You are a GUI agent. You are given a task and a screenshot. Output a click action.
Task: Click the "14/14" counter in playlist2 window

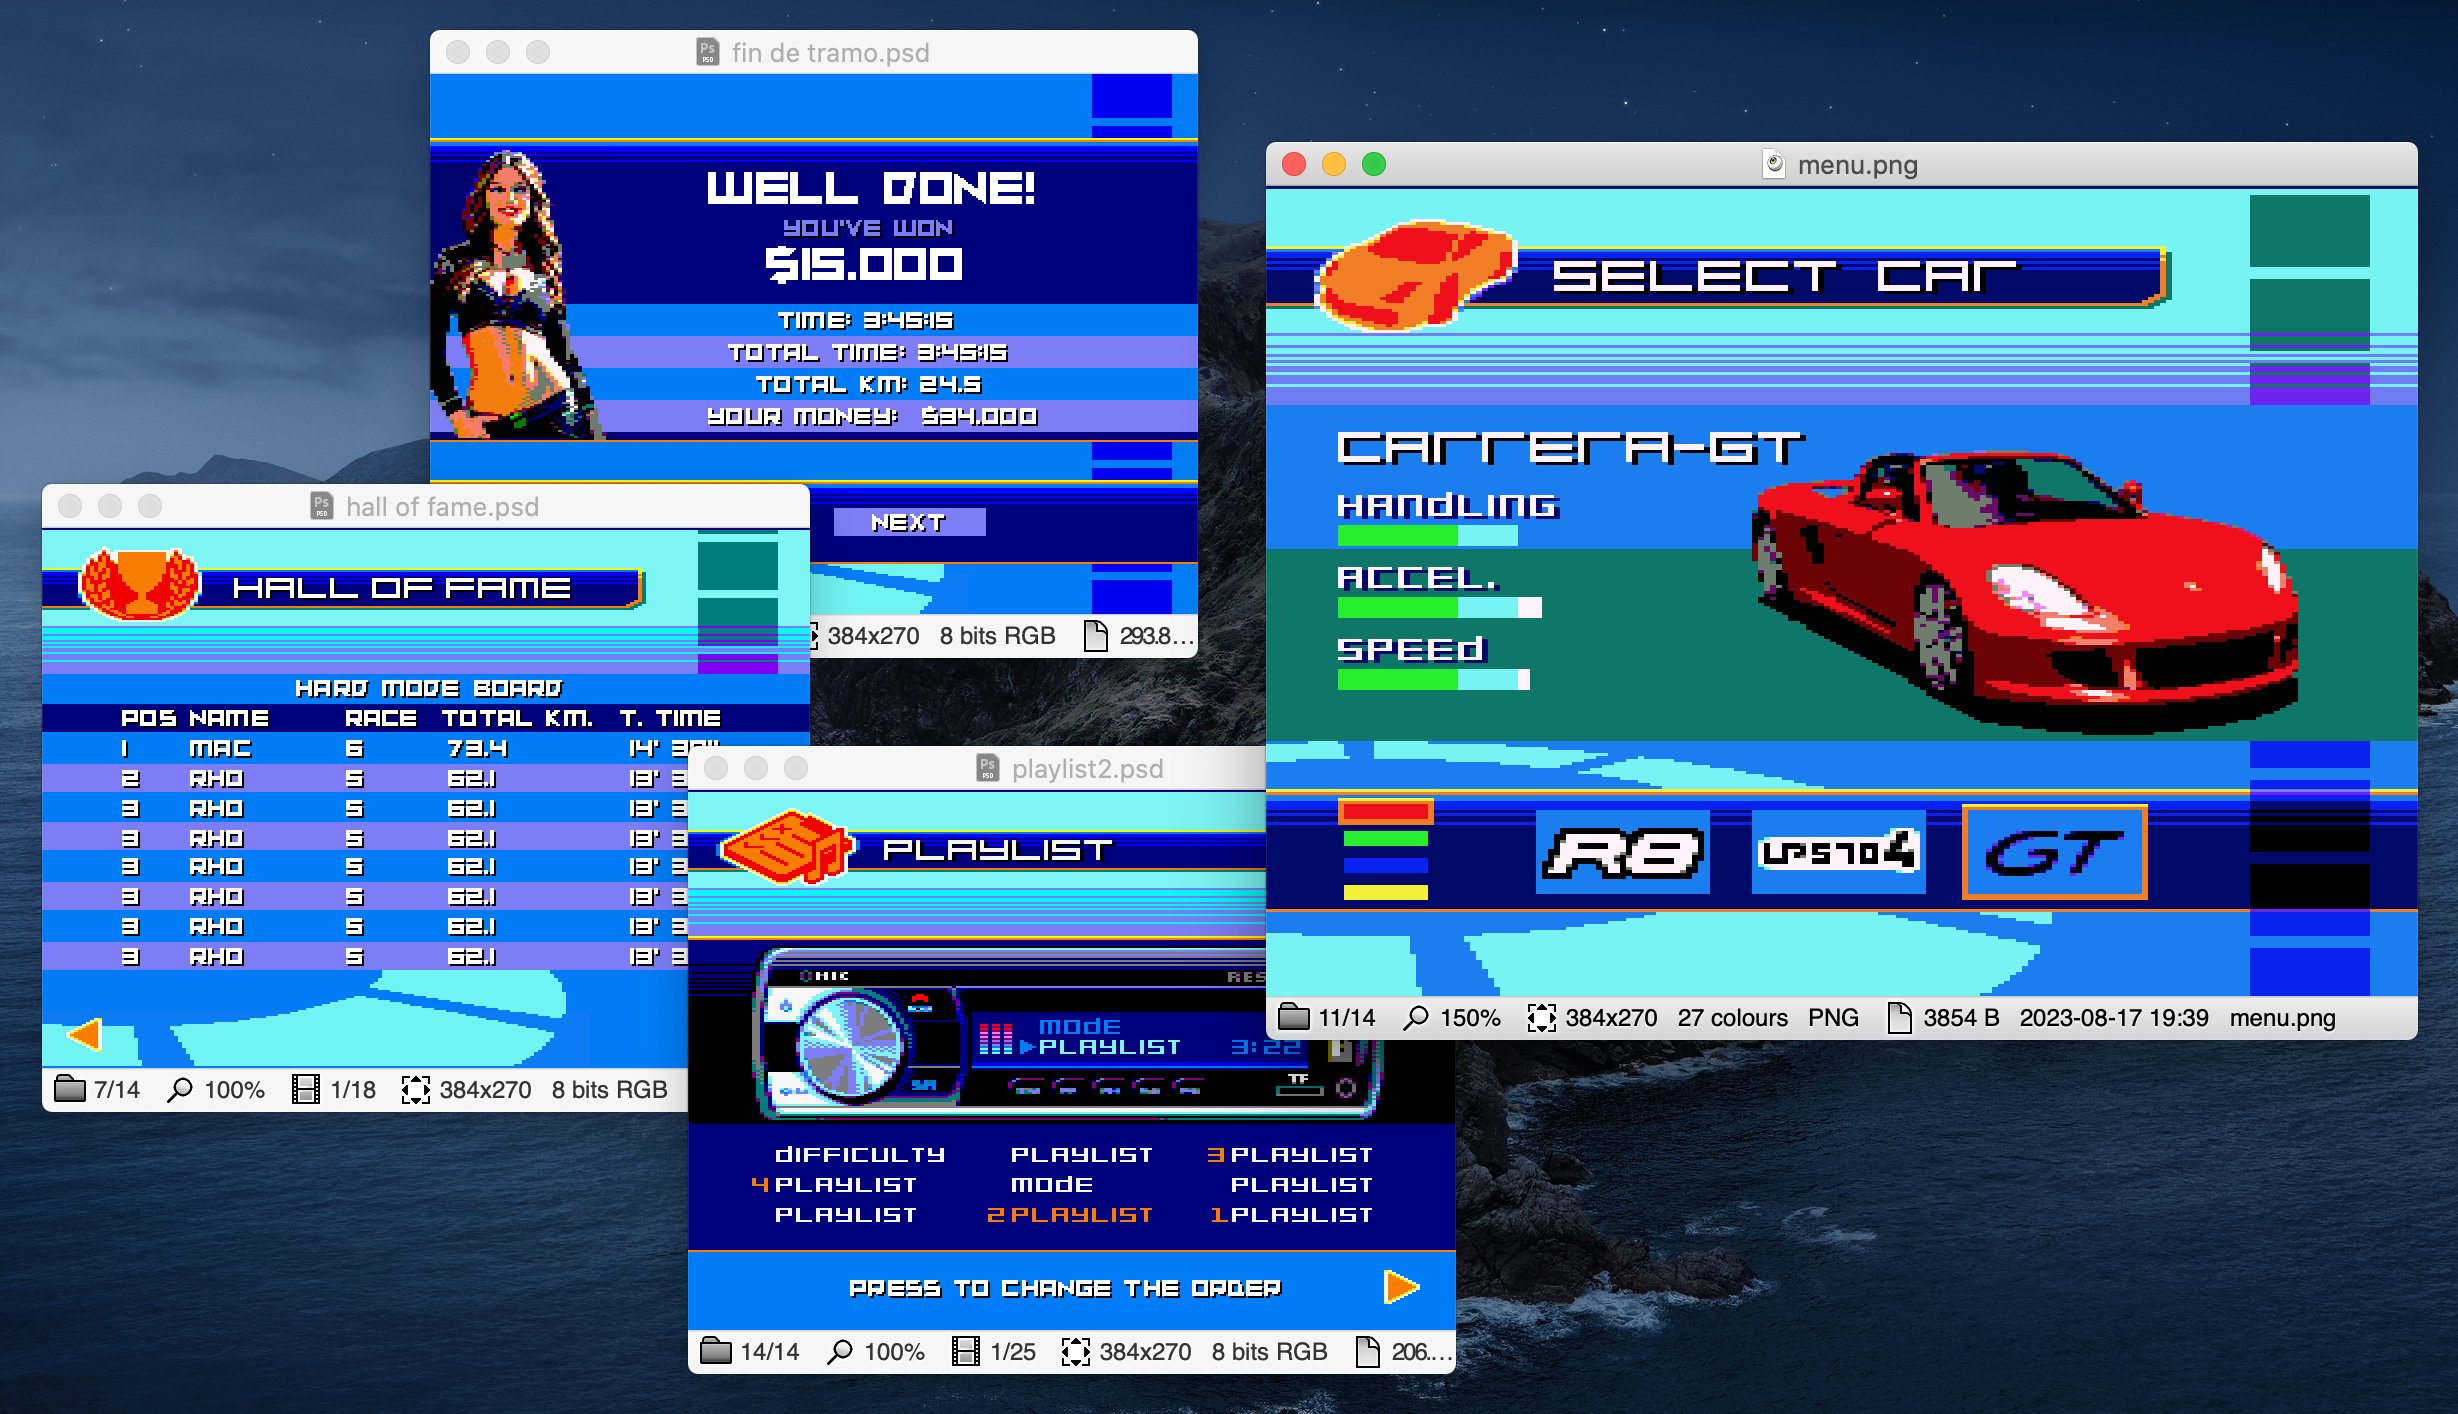click(769, 1351)
